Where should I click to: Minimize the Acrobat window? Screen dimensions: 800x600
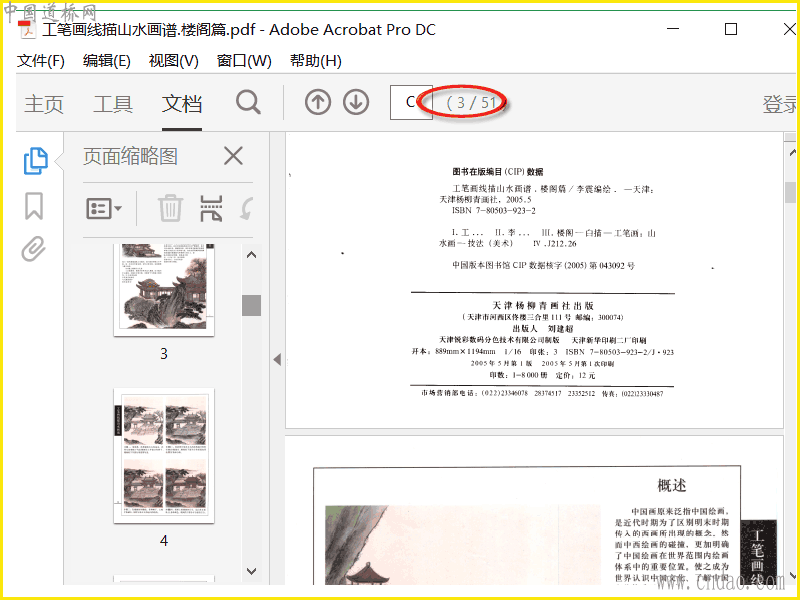coord(673,29)
